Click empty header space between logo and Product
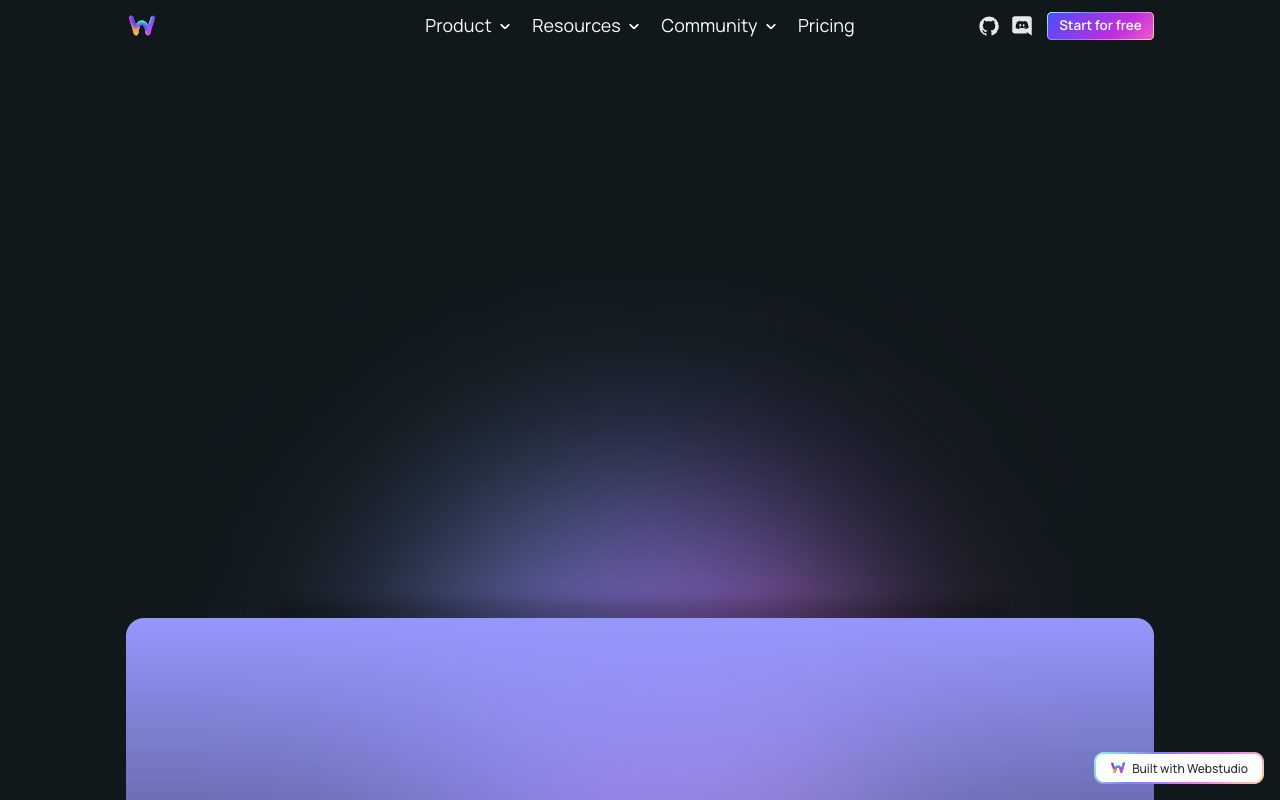Screen dimensions: 1280x800 point(290,26)
